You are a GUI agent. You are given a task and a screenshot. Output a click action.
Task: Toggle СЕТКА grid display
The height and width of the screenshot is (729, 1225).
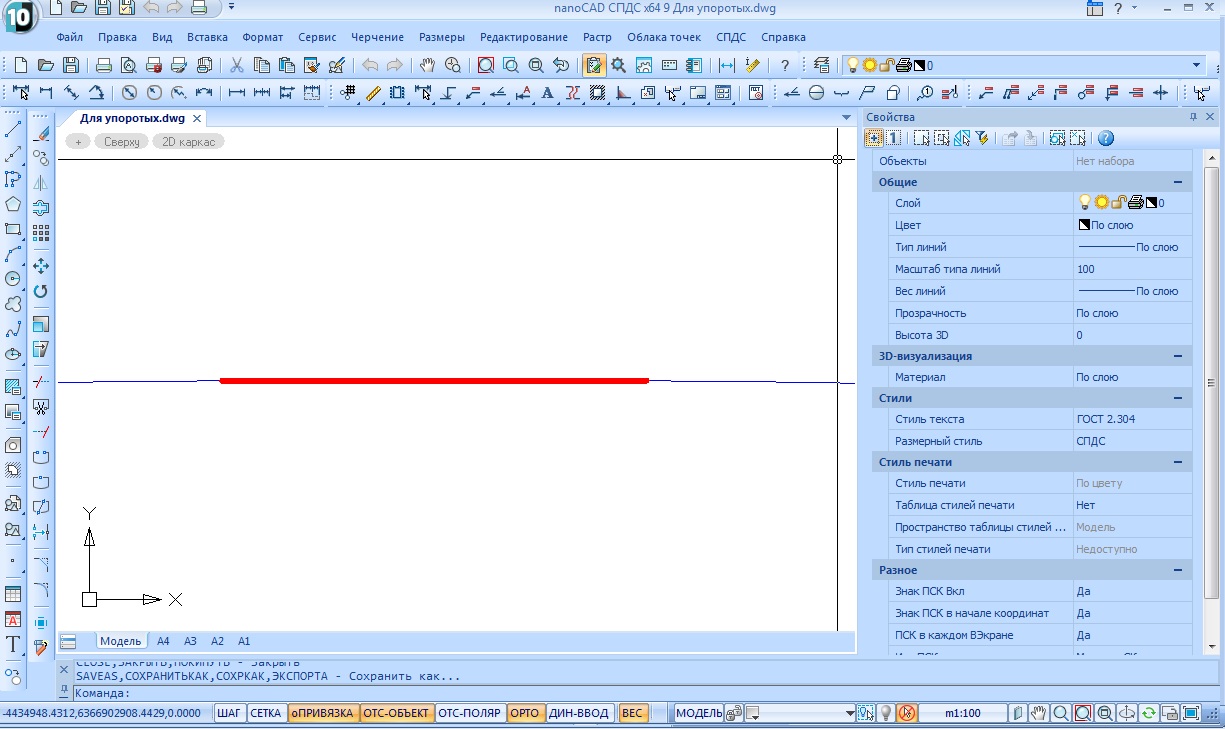click(266, 713)
